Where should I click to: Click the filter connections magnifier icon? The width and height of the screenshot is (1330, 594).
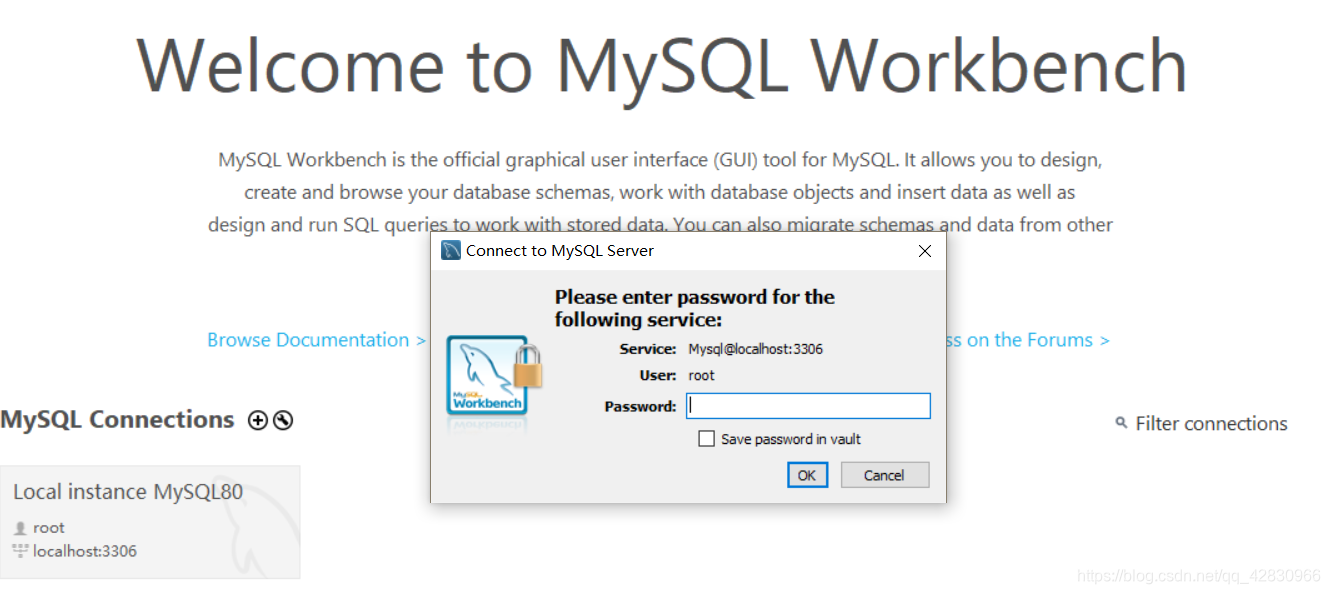[x=1121, y=423]
